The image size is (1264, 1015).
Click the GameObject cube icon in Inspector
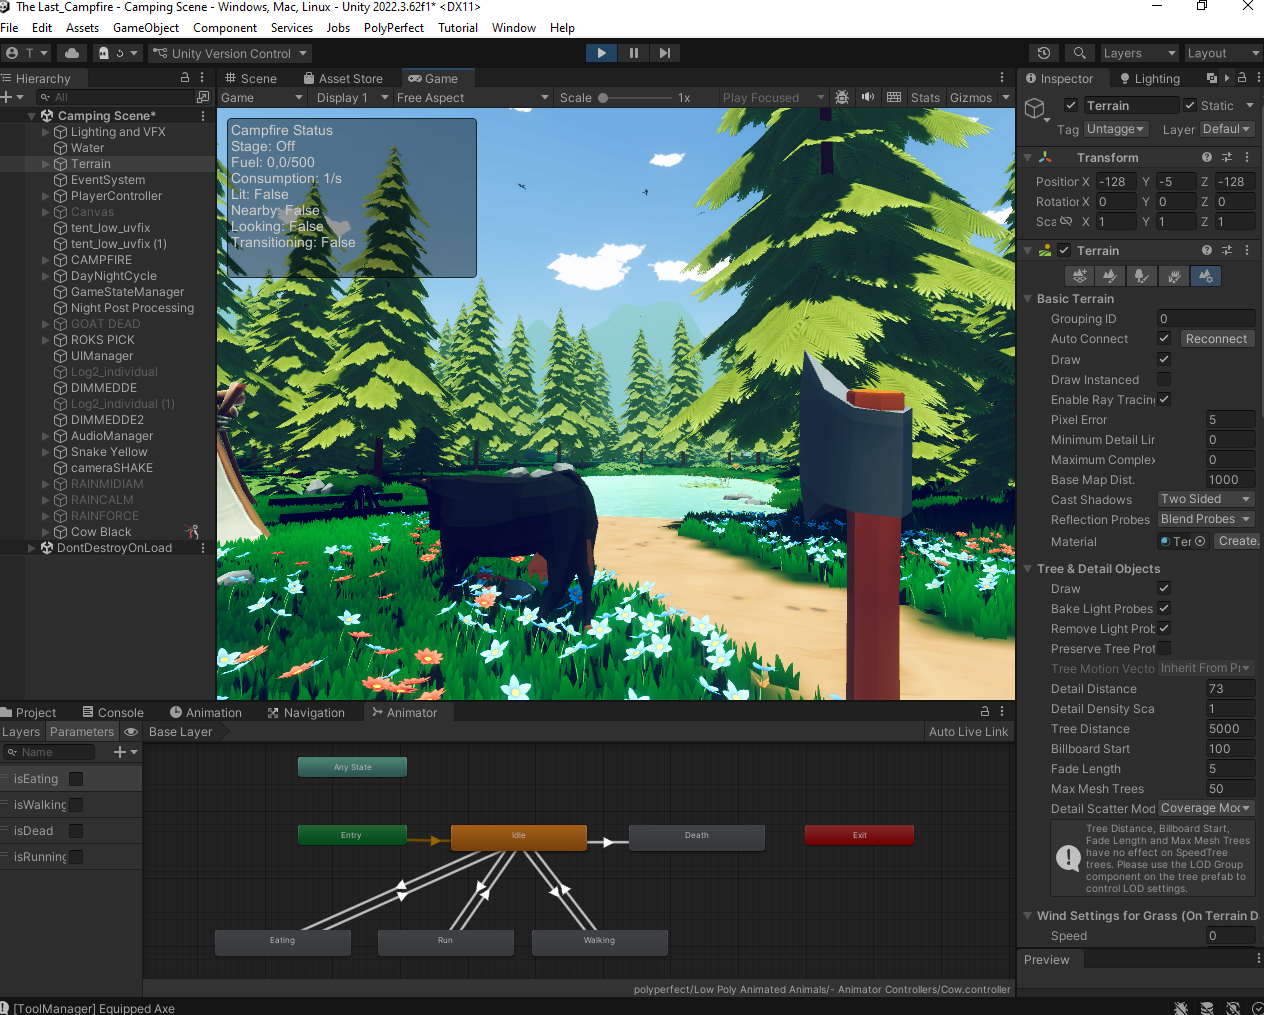[1035, 108]
